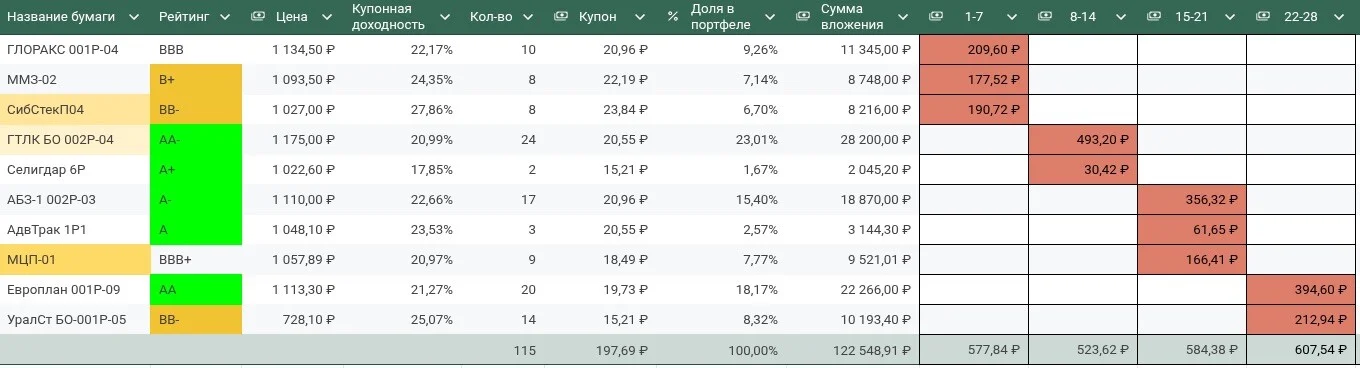Screen dimensions: 1360x368
Task: Select the Европлан 001Р-09 cell
Action: [74, 289]
